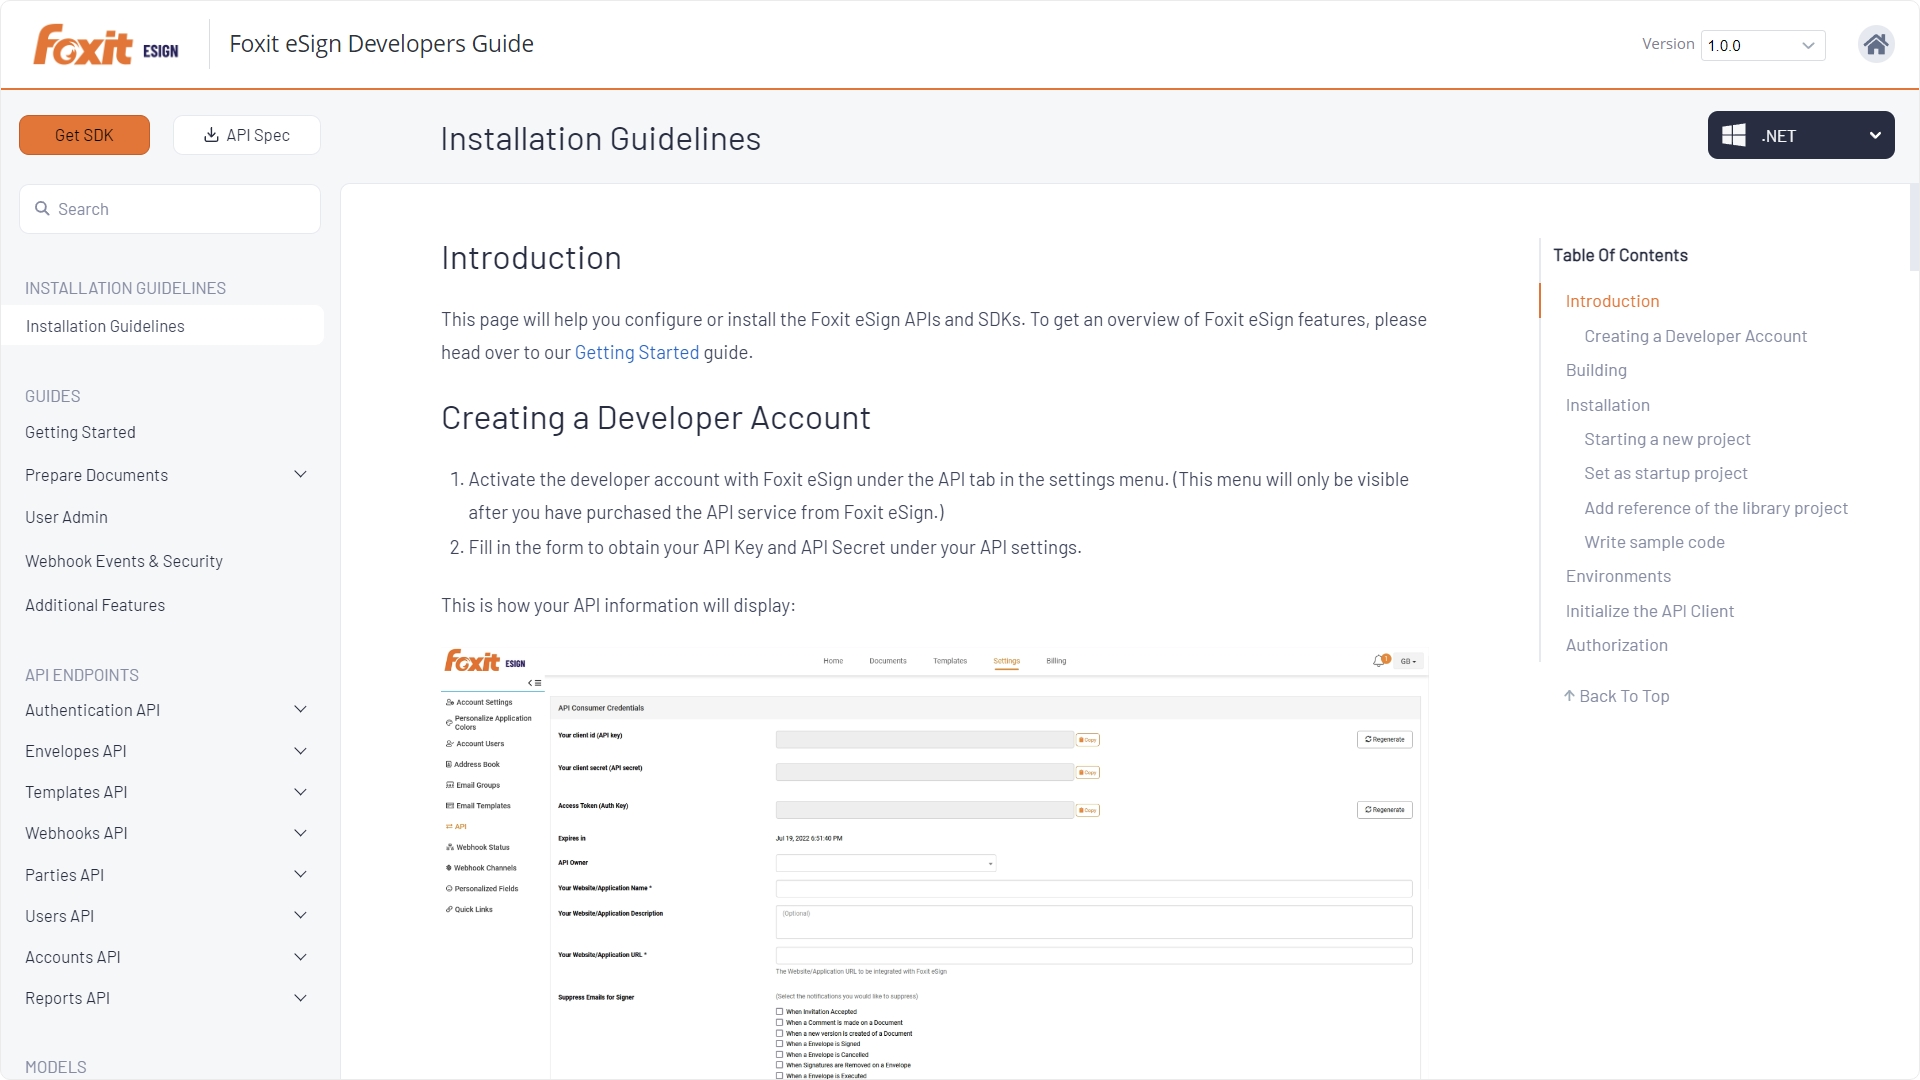Viewport: 1920px width, 1080px height.
Task: Jump to Write sample code
Action: pyautogui.click(x=1654, y=542)
